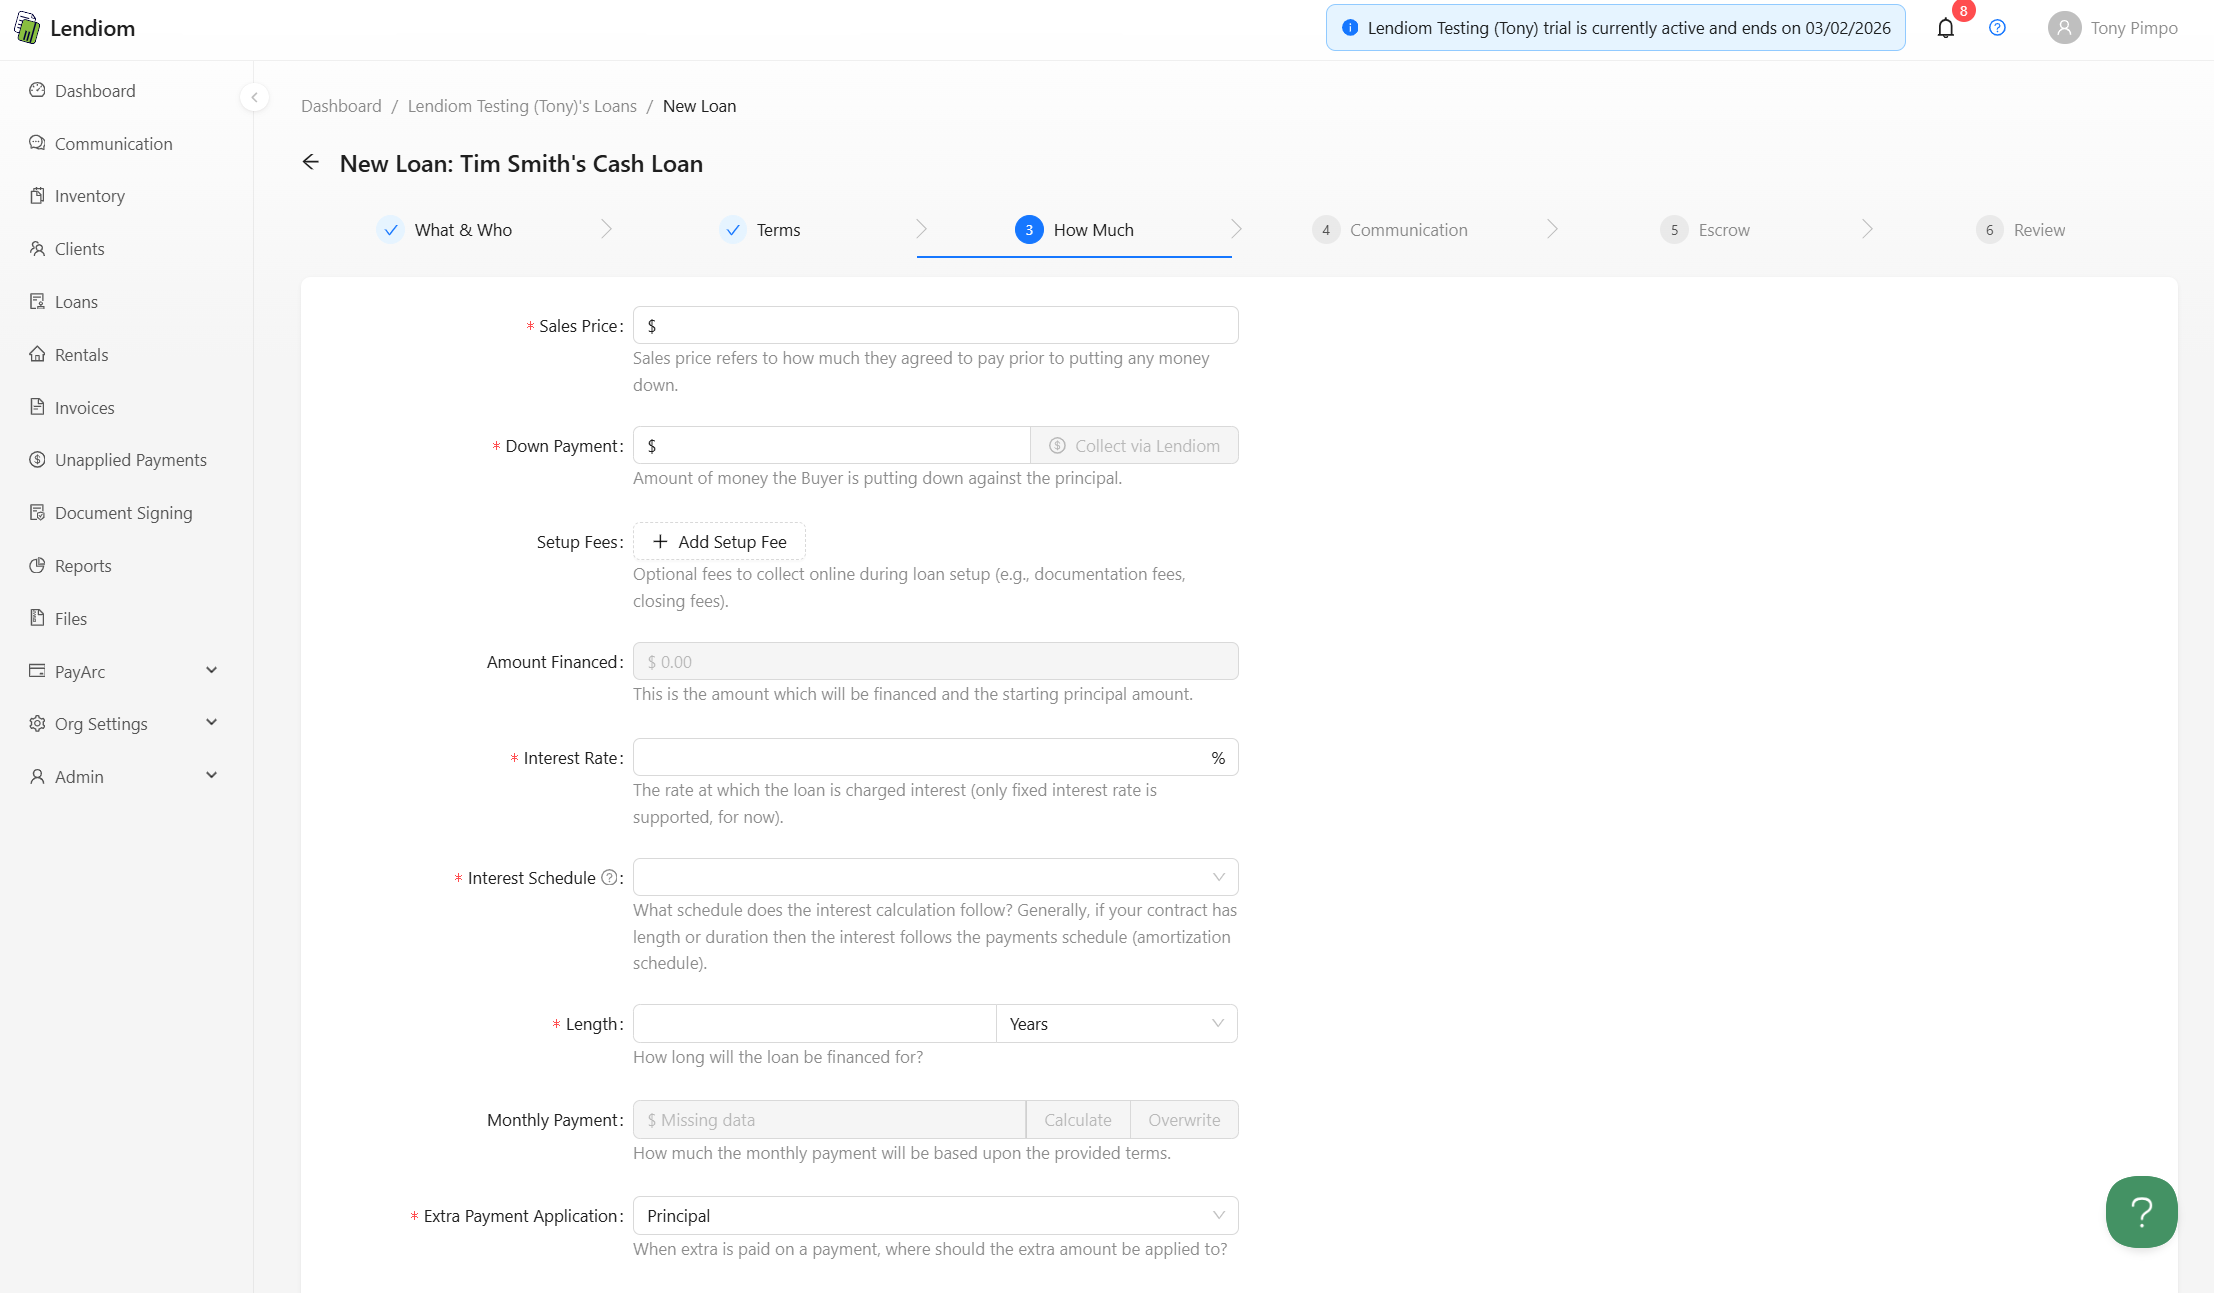This screenshot has width=2214, height=1293.
Task: Open the green floating help widget
Action: click(2141, 1211)
